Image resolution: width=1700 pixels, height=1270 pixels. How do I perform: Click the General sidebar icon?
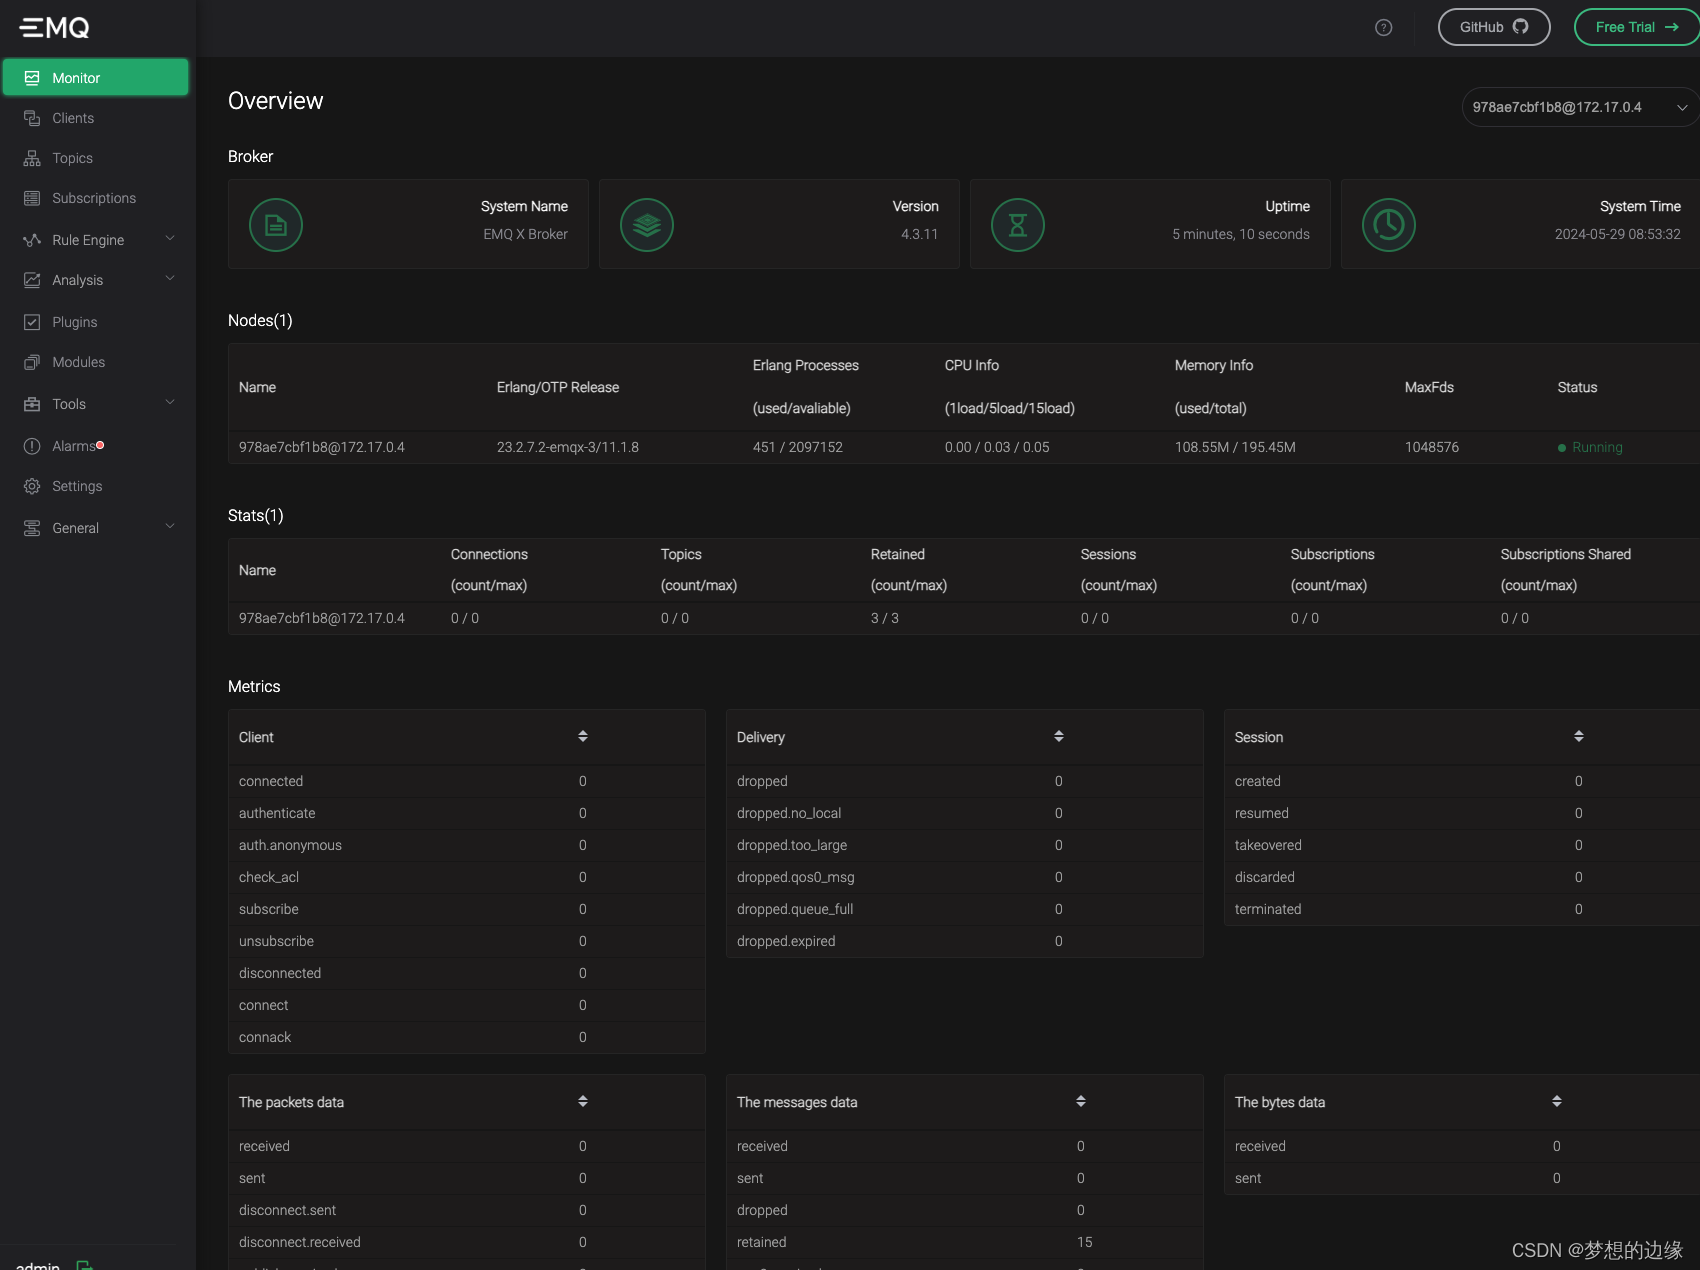[32, 528]
